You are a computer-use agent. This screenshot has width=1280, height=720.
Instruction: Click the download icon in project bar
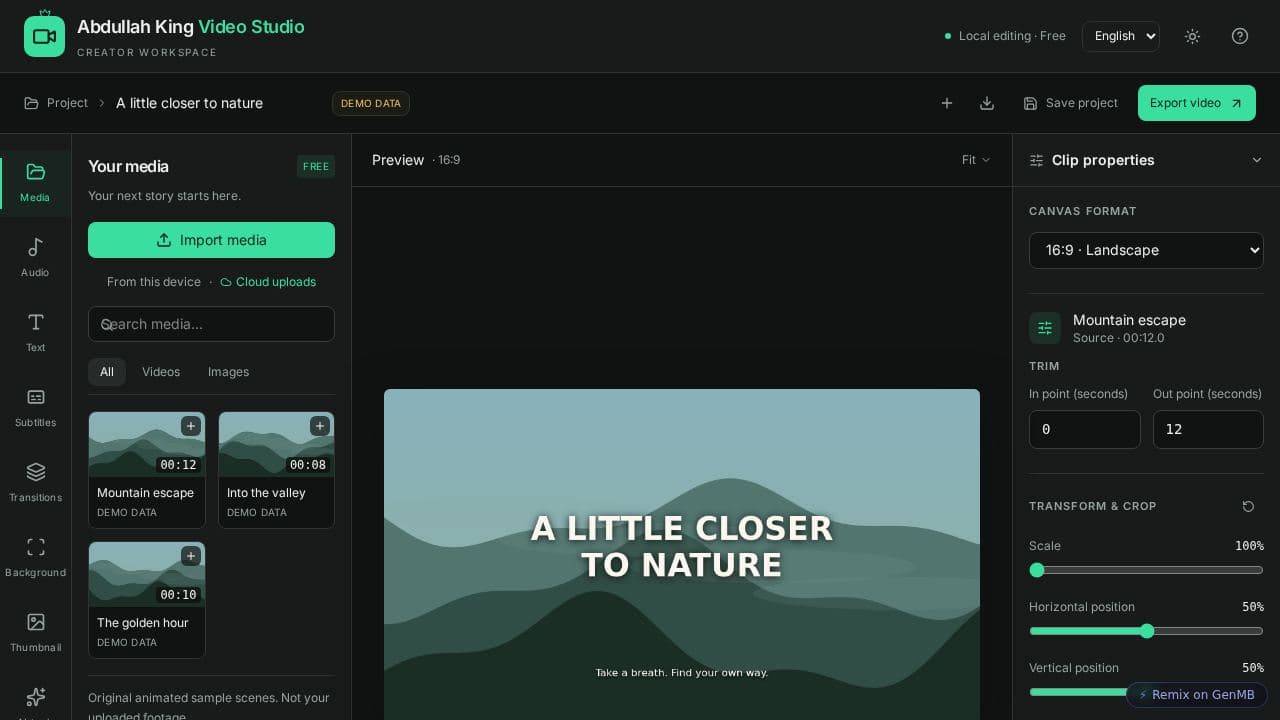point(987,103)
